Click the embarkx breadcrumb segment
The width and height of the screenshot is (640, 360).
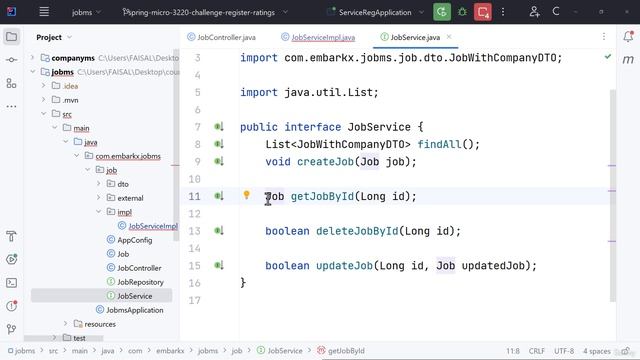coord(170,351)
